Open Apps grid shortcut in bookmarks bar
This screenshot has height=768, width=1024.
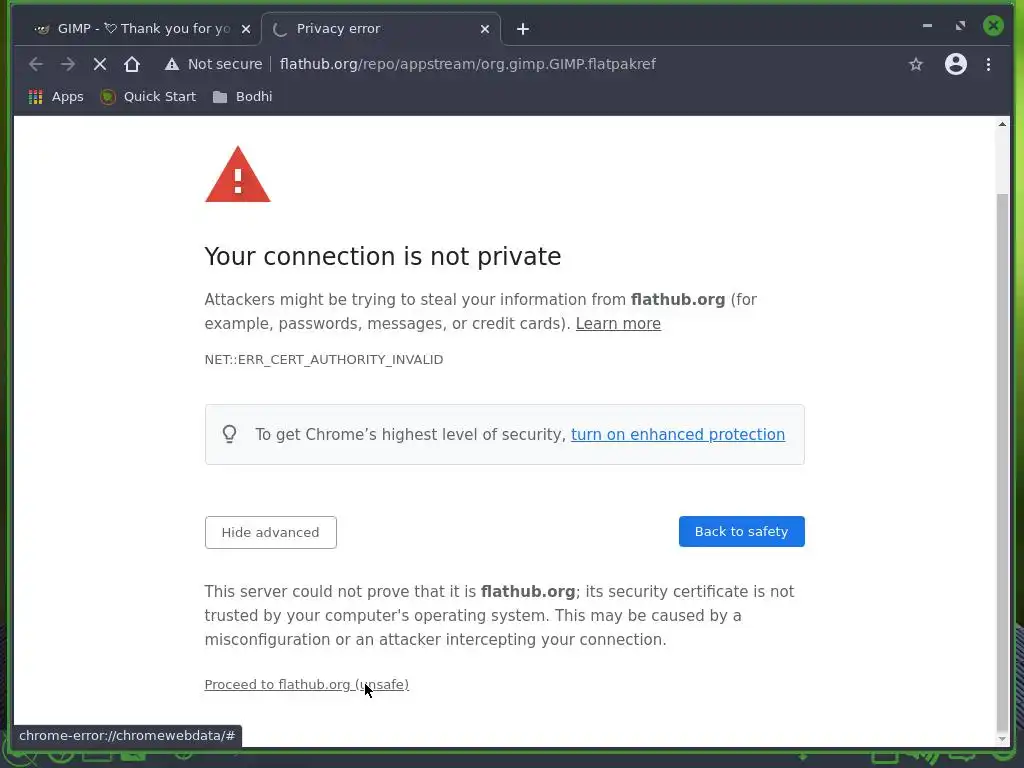coord(56,96)
